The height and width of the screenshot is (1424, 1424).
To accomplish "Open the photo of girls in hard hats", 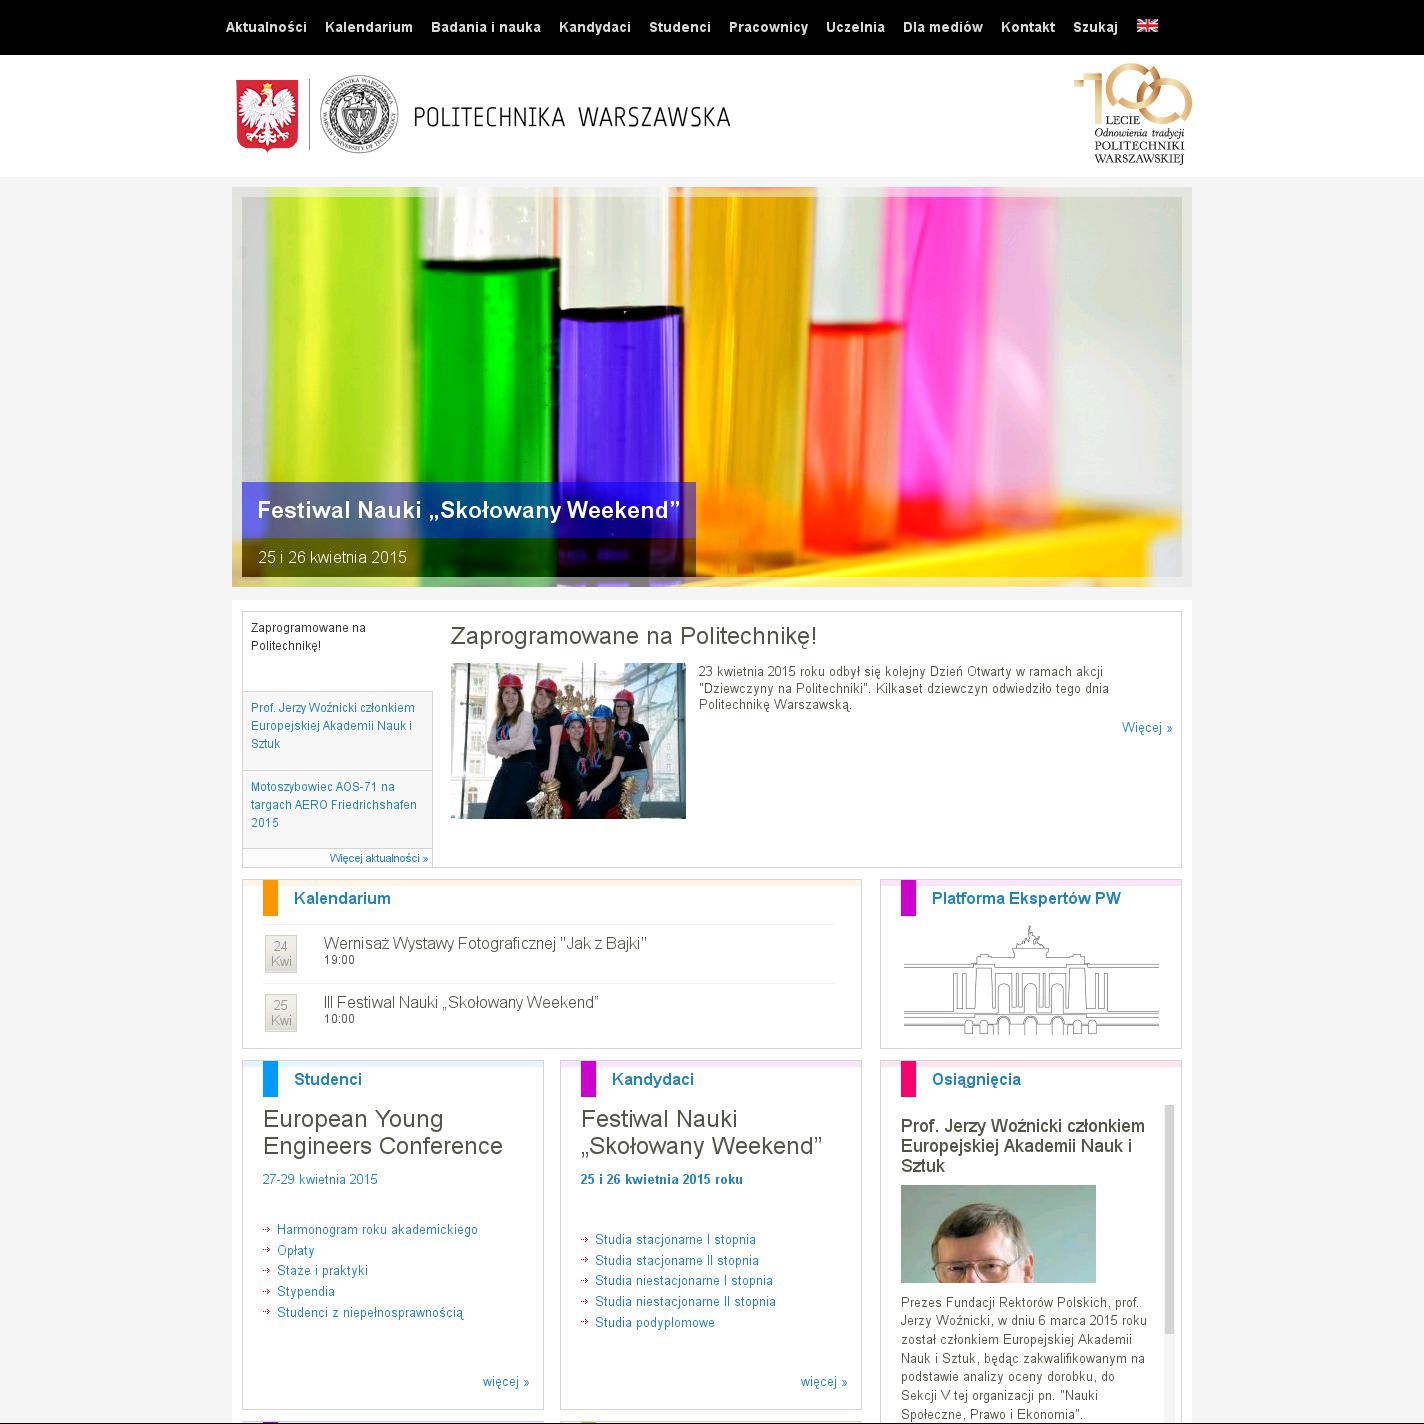I will click(x=568, y=741).
